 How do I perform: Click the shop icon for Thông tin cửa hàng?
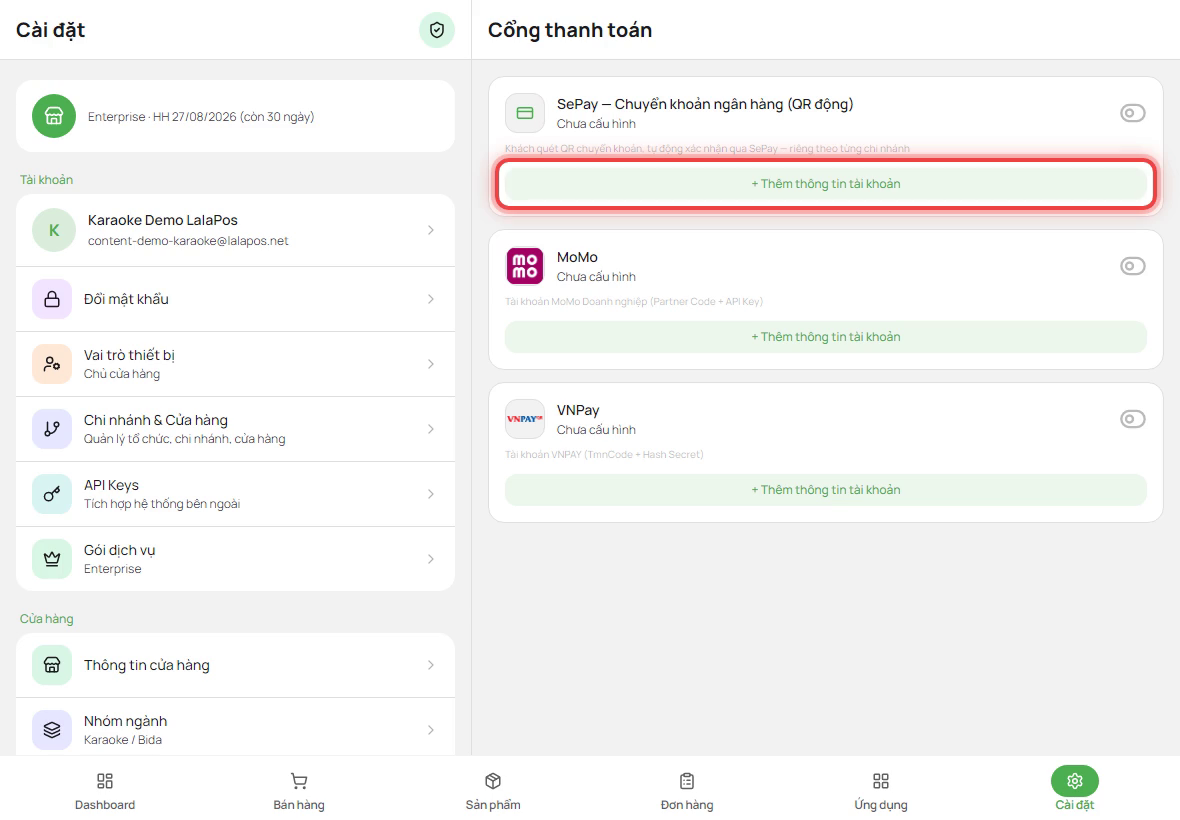(x=52, y=665)
